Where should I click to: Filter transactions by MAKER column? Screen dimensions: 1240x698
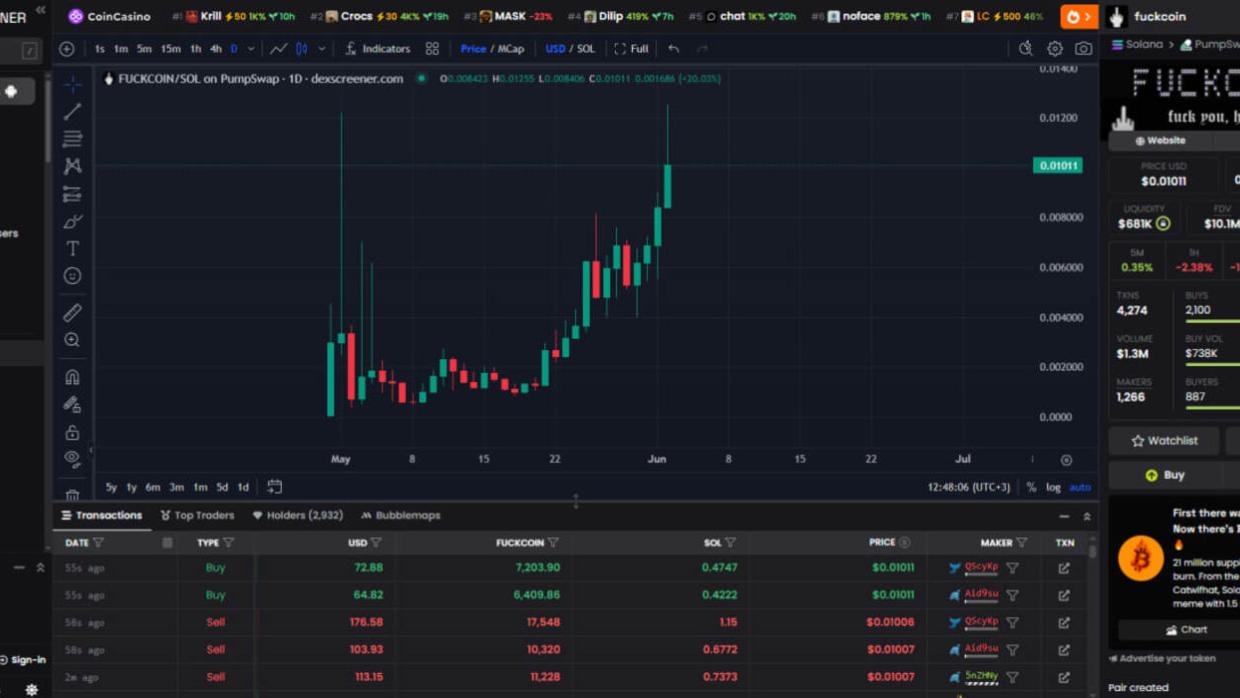pyautogui.click(x=1021, y=543)
